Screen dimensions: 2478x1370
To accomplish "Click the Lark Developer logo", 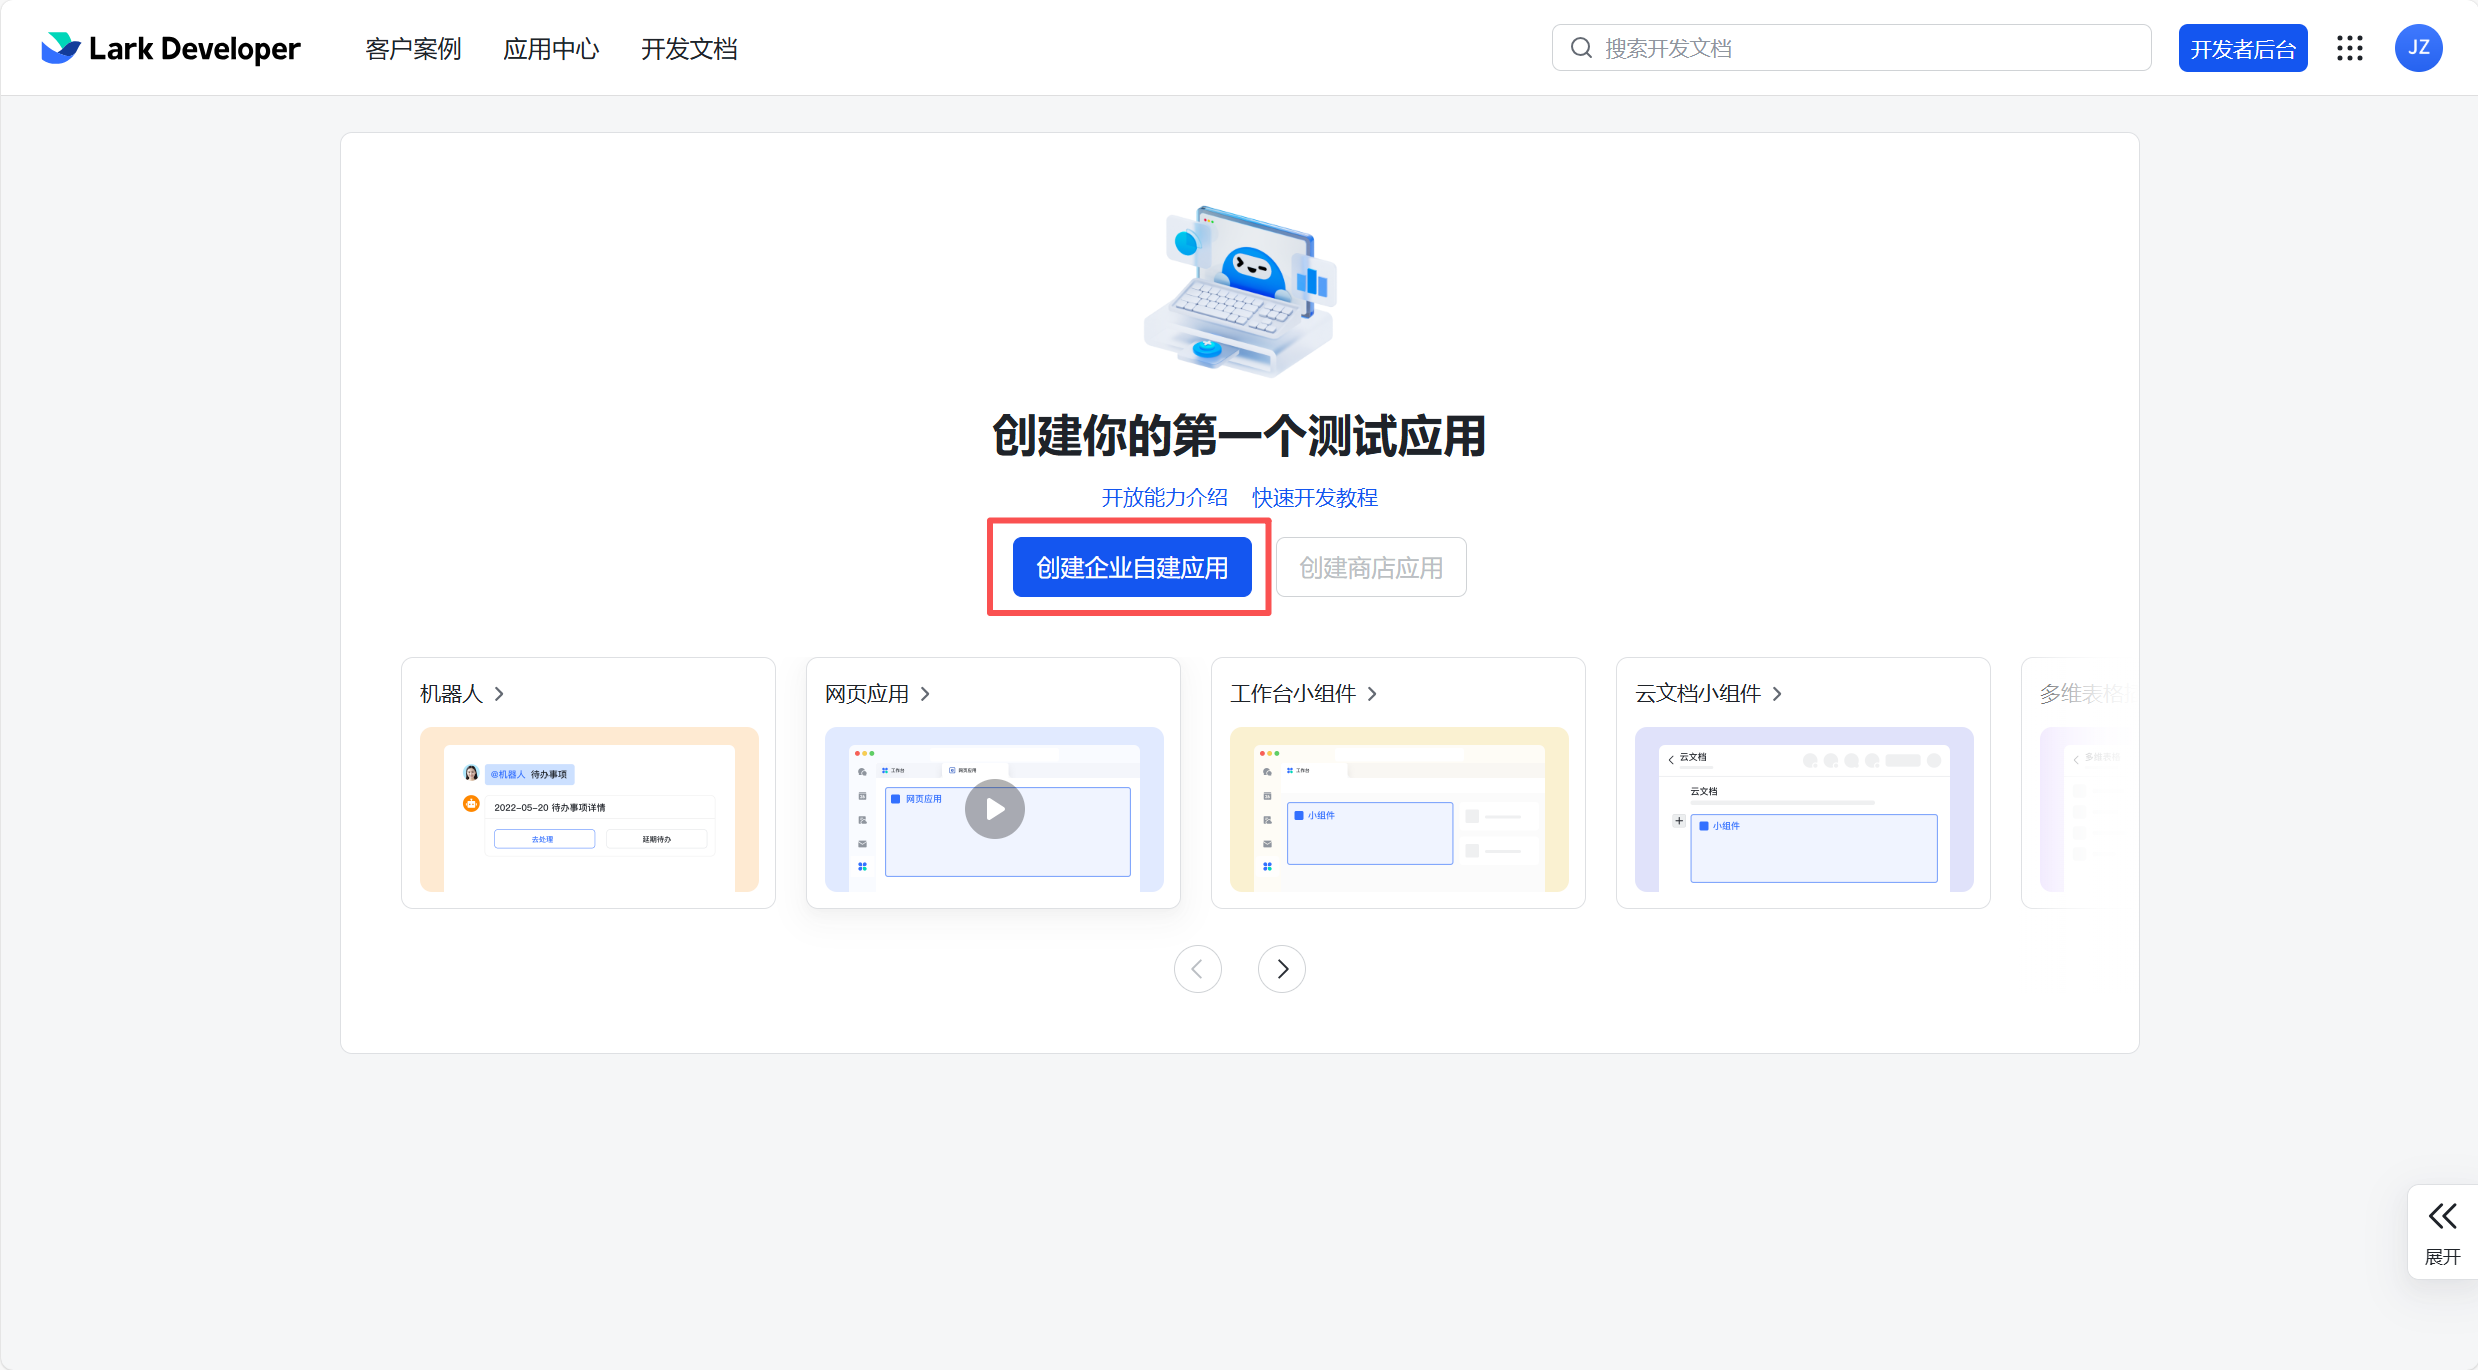I will point(171,47).
